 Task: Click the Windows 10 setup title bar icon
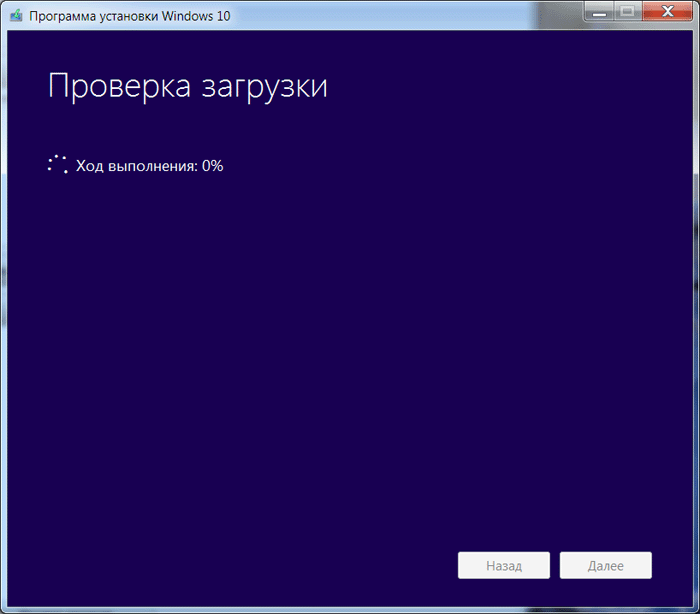[x=17, y=16]
